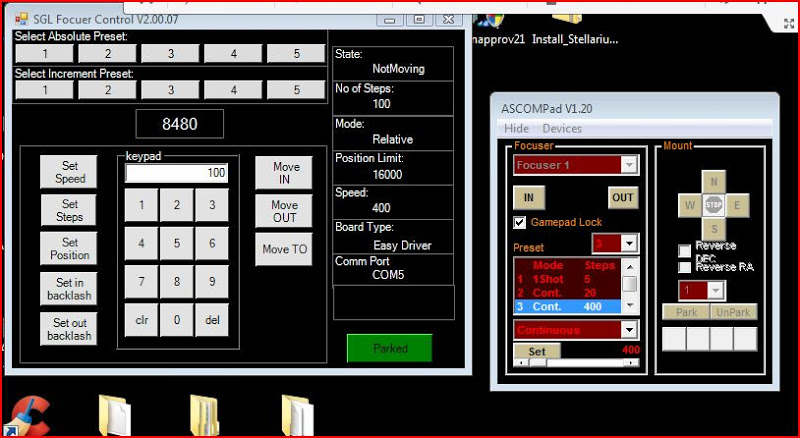The height and width of the screenshot is (438, 800).
Task: Click the Move IN button
Action: [284, 173]
